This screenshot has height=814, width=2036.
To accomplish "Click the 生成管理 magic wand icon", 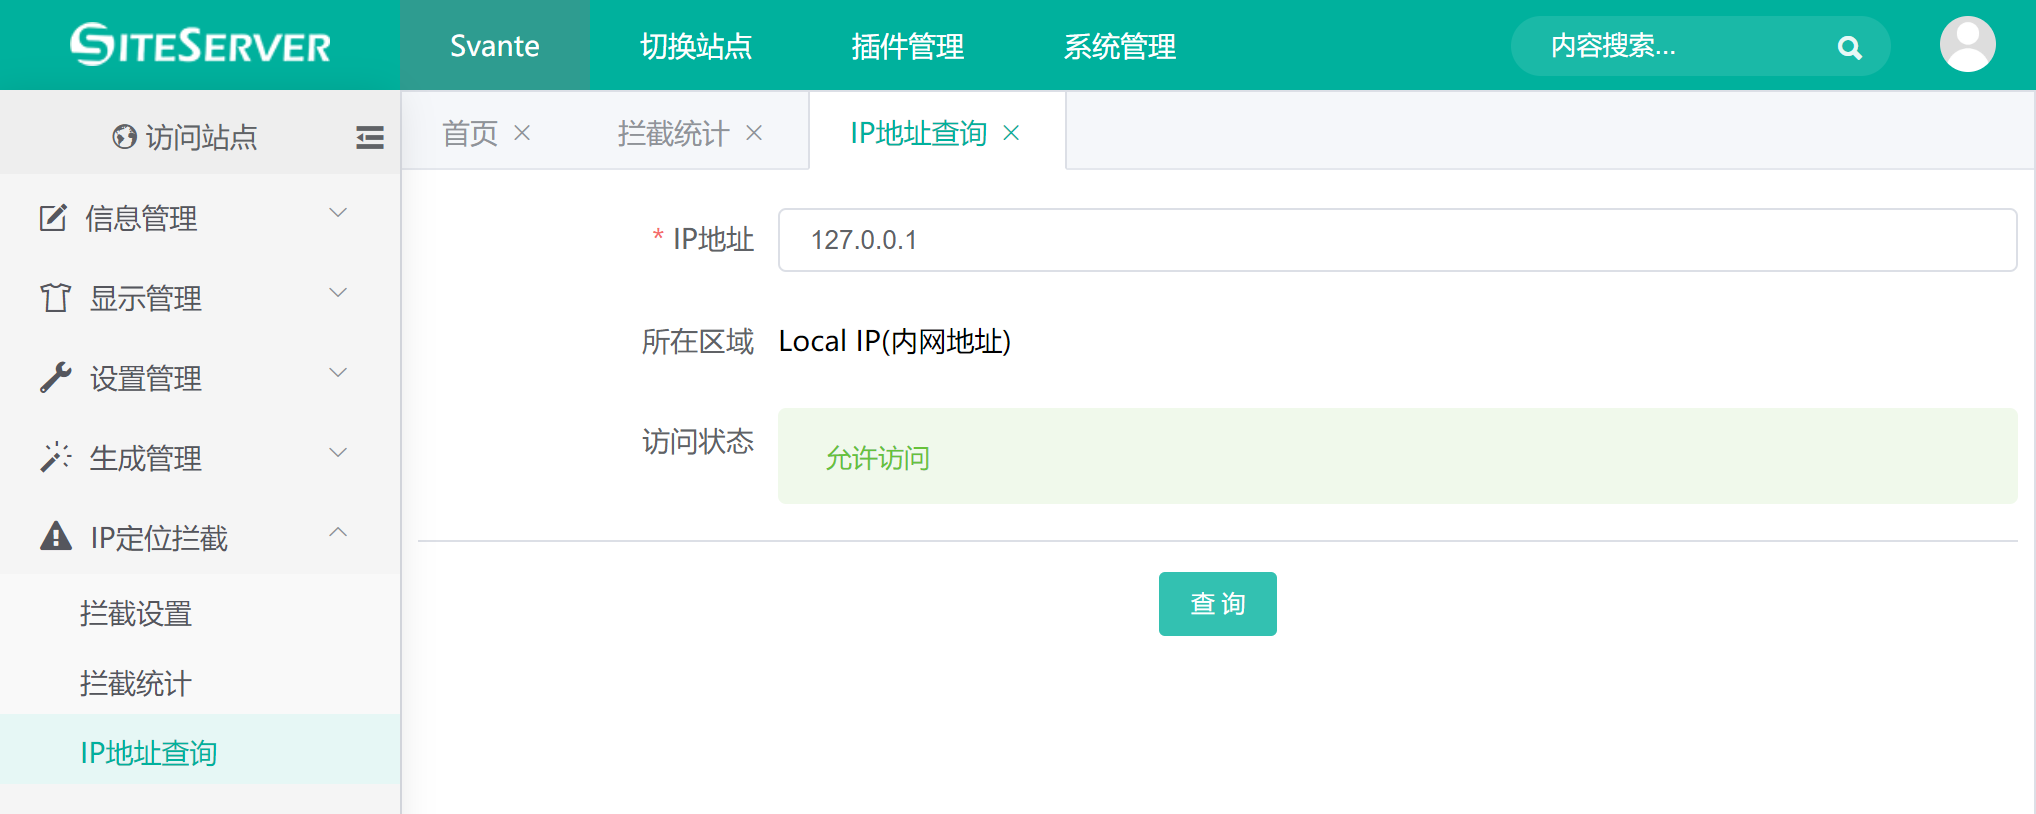I will point(55,458).
